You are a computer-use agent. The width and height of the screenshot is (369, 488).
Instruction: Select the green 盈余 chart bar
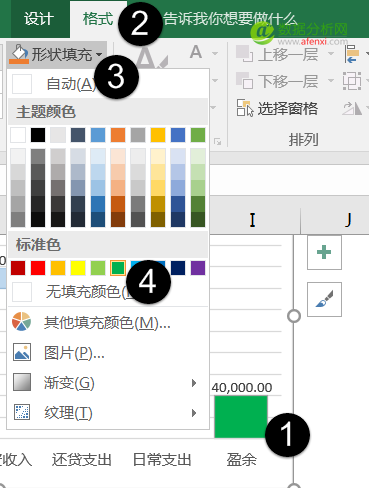point(241,417)
